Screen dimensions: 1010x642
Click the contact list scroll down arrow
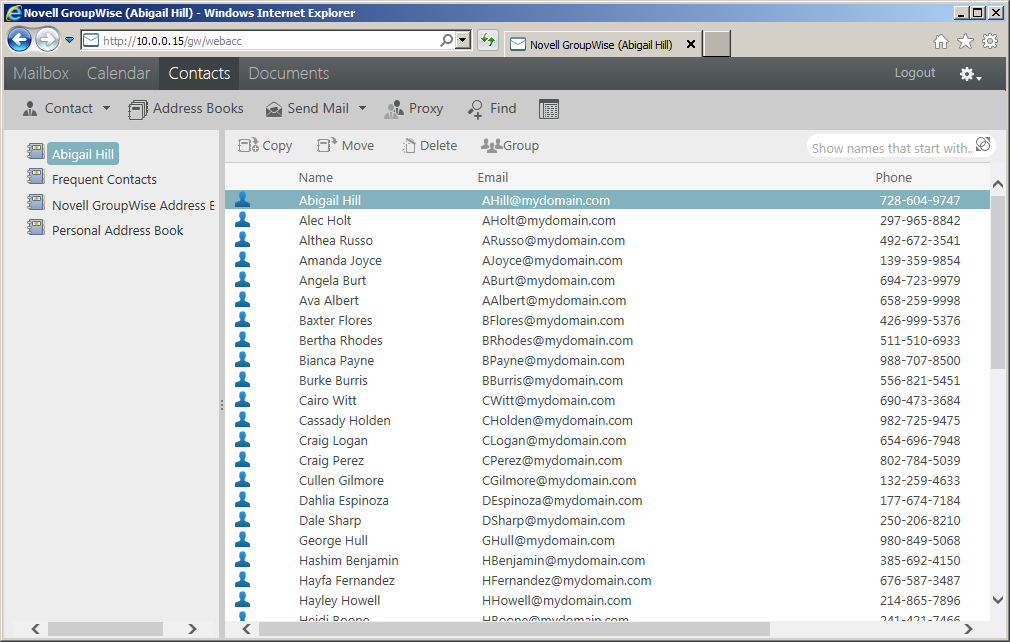pos(998,600)
